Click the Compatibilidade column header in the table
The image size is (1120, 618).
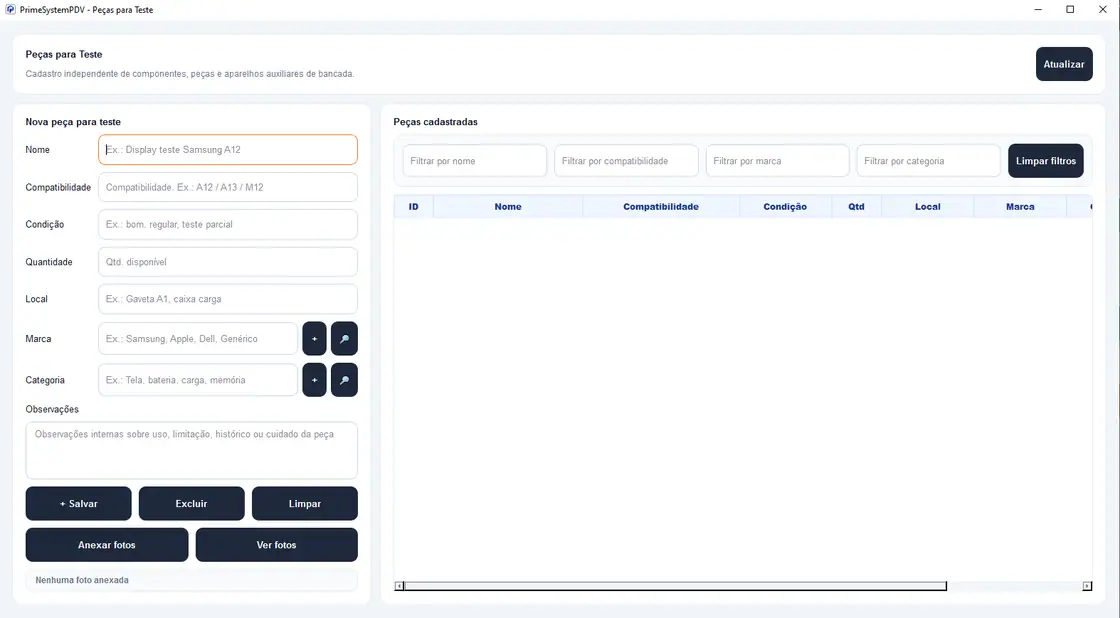coord(661,206)
